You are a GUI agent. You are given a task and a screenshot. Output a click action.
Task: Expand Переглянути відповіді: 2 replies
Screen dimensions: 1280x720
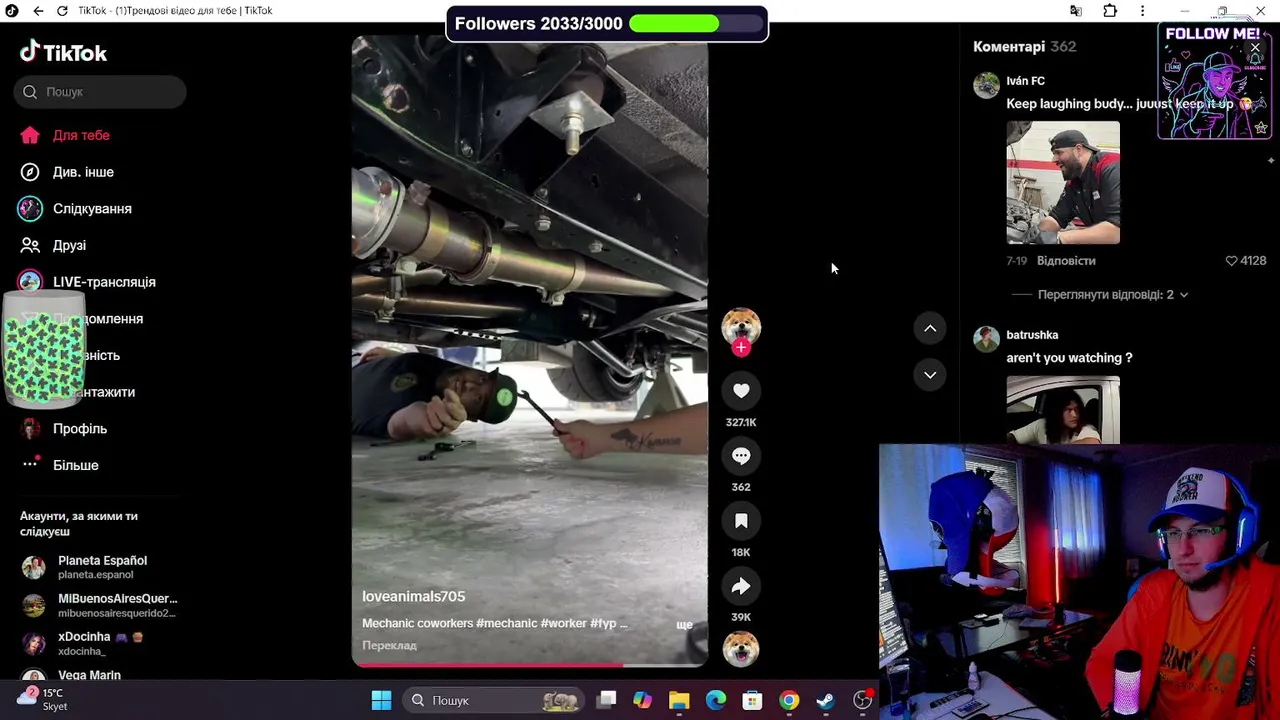click(1113, 295)
